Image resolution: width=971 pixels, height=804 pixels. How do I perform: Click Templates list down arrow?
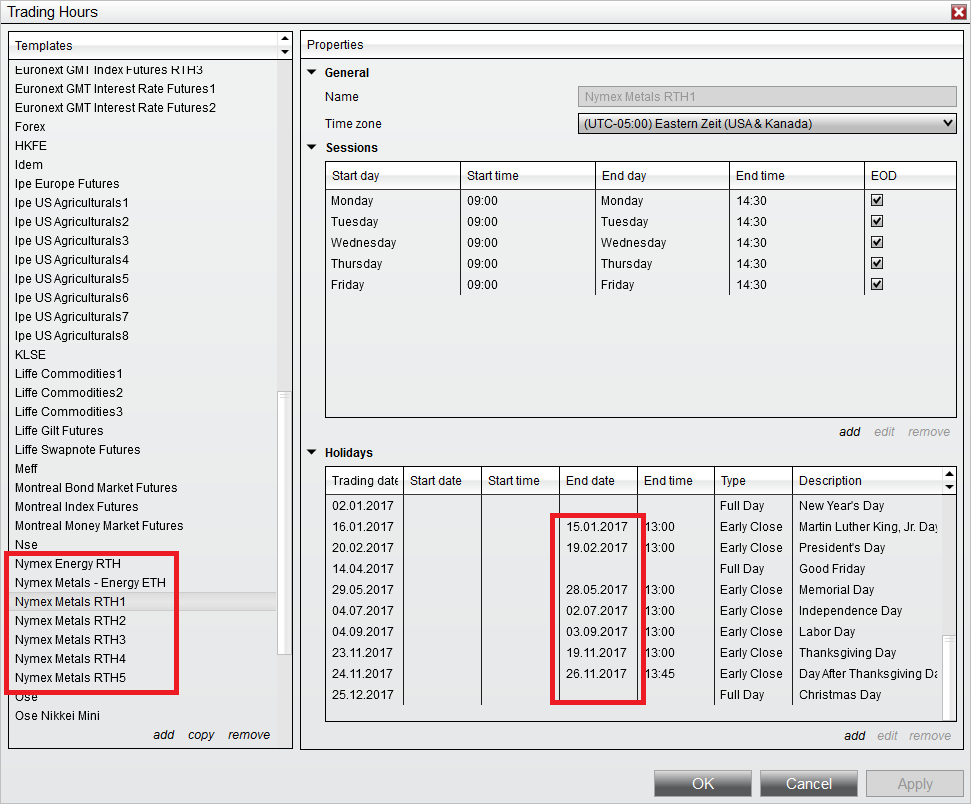(x=285, y=52)
